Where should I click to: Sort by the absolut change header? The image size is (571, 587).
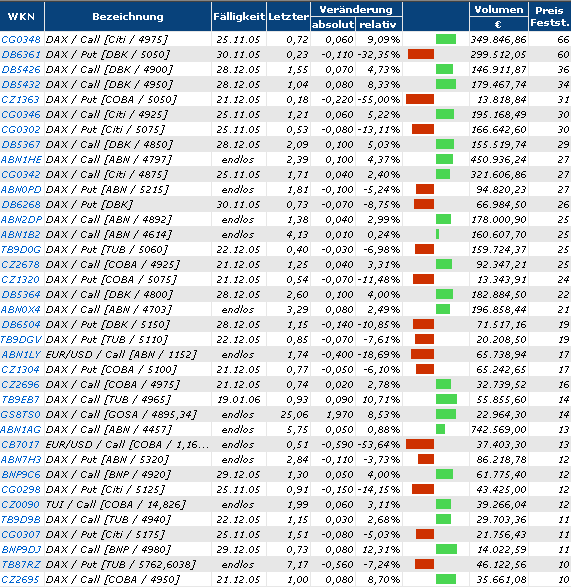click(x=333, y=24)
